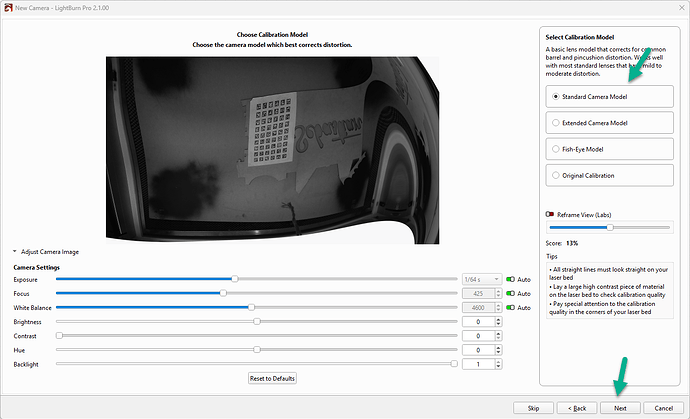
Task: Click the camera preview image
Action: [x=272, y=150]
